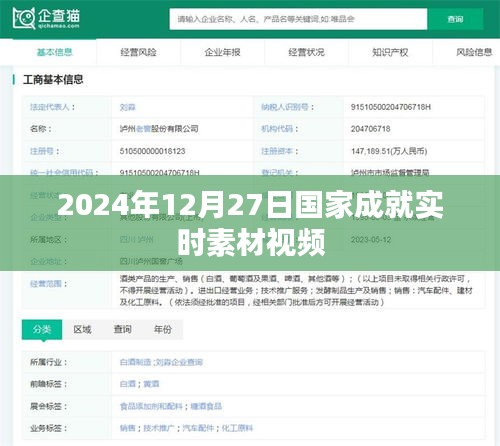Screen dimensions: 500x446
Task: Click the 黄酒 tag link
Action: (x=151, y=384)
